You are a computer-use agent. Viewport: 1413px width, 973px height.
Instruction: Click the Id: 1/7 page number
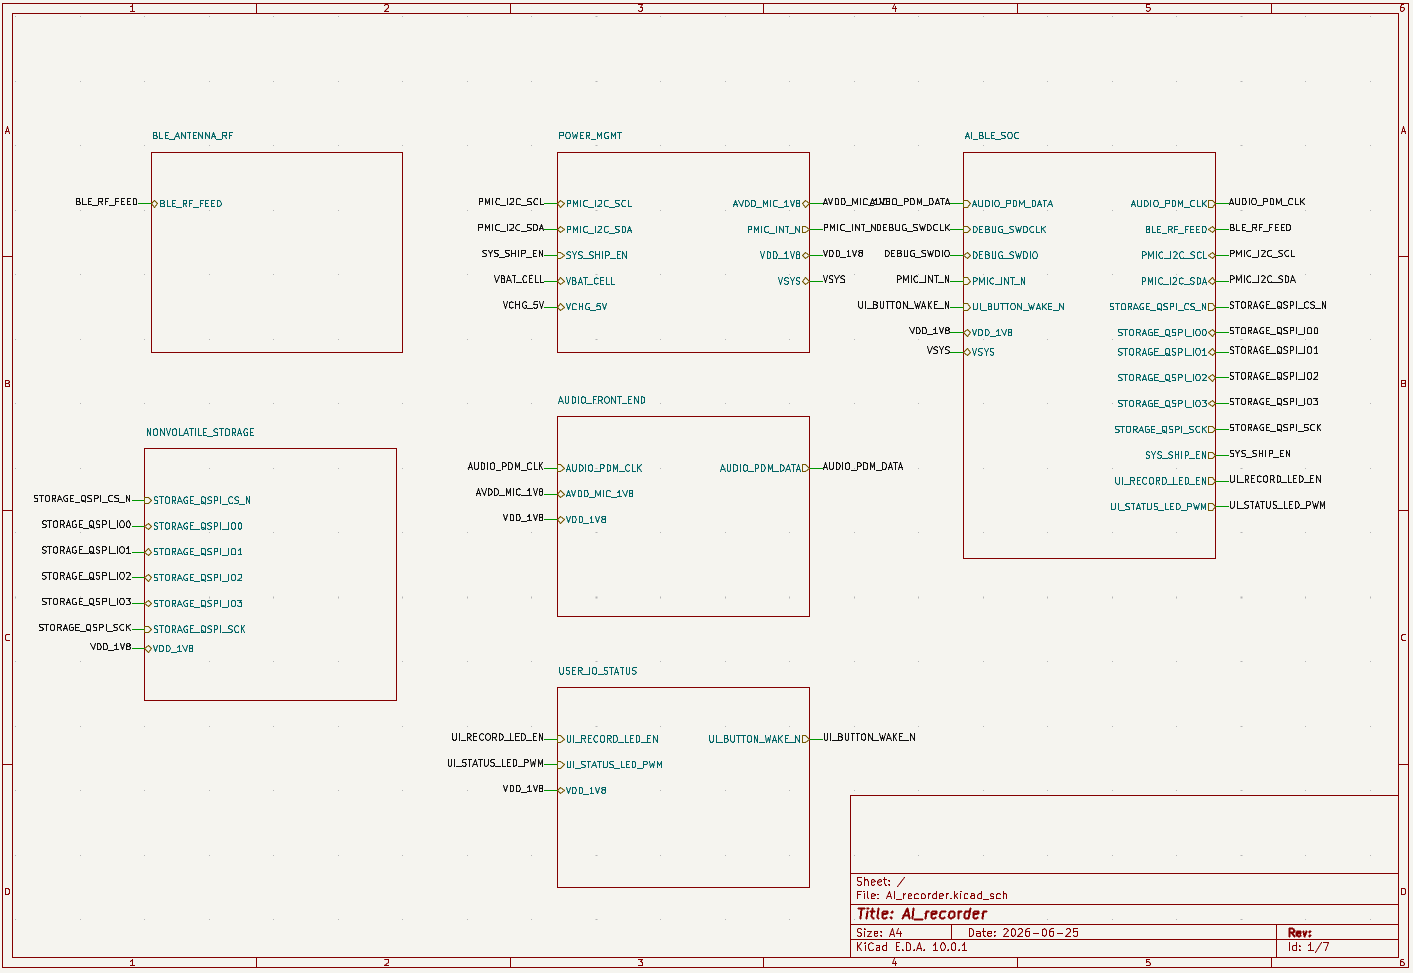(x=1308, y=947)
